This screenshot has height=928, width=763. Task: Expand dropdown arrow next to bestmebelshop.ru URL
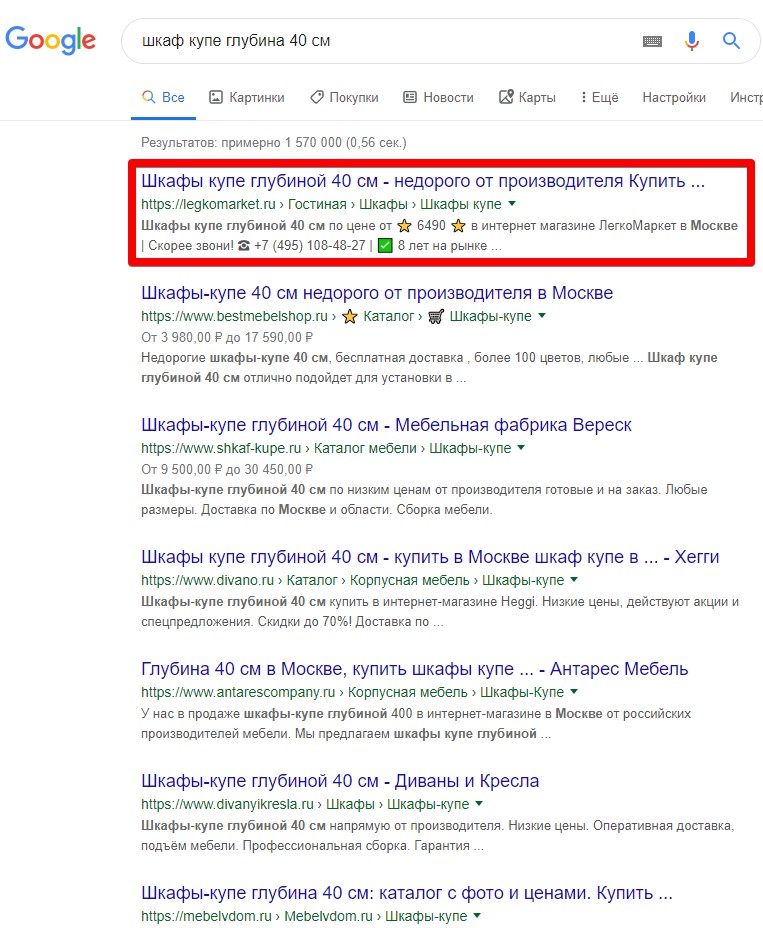click(542, 316)
